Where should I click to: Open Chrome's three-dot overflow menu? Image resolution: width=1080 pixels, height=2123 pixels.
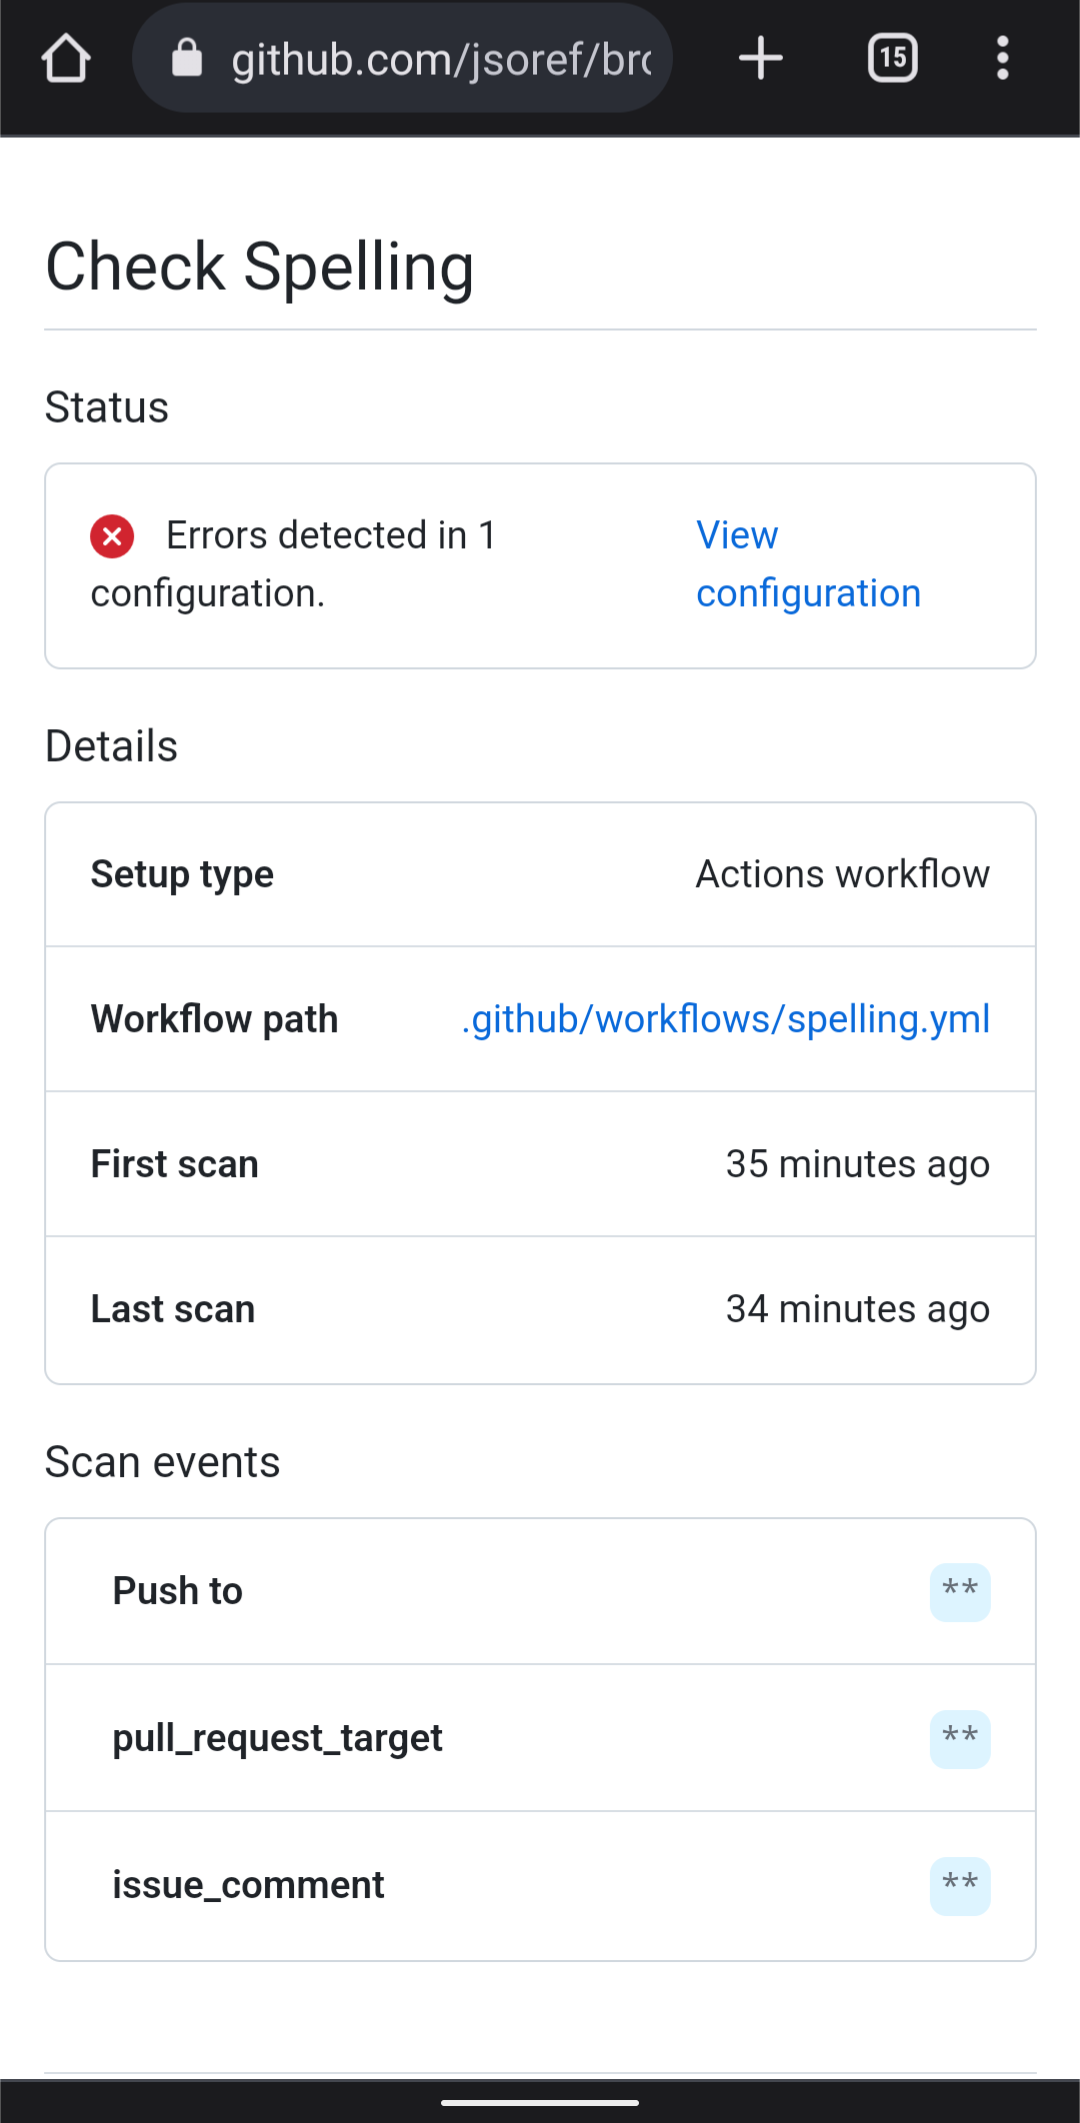pos(1003,57)
